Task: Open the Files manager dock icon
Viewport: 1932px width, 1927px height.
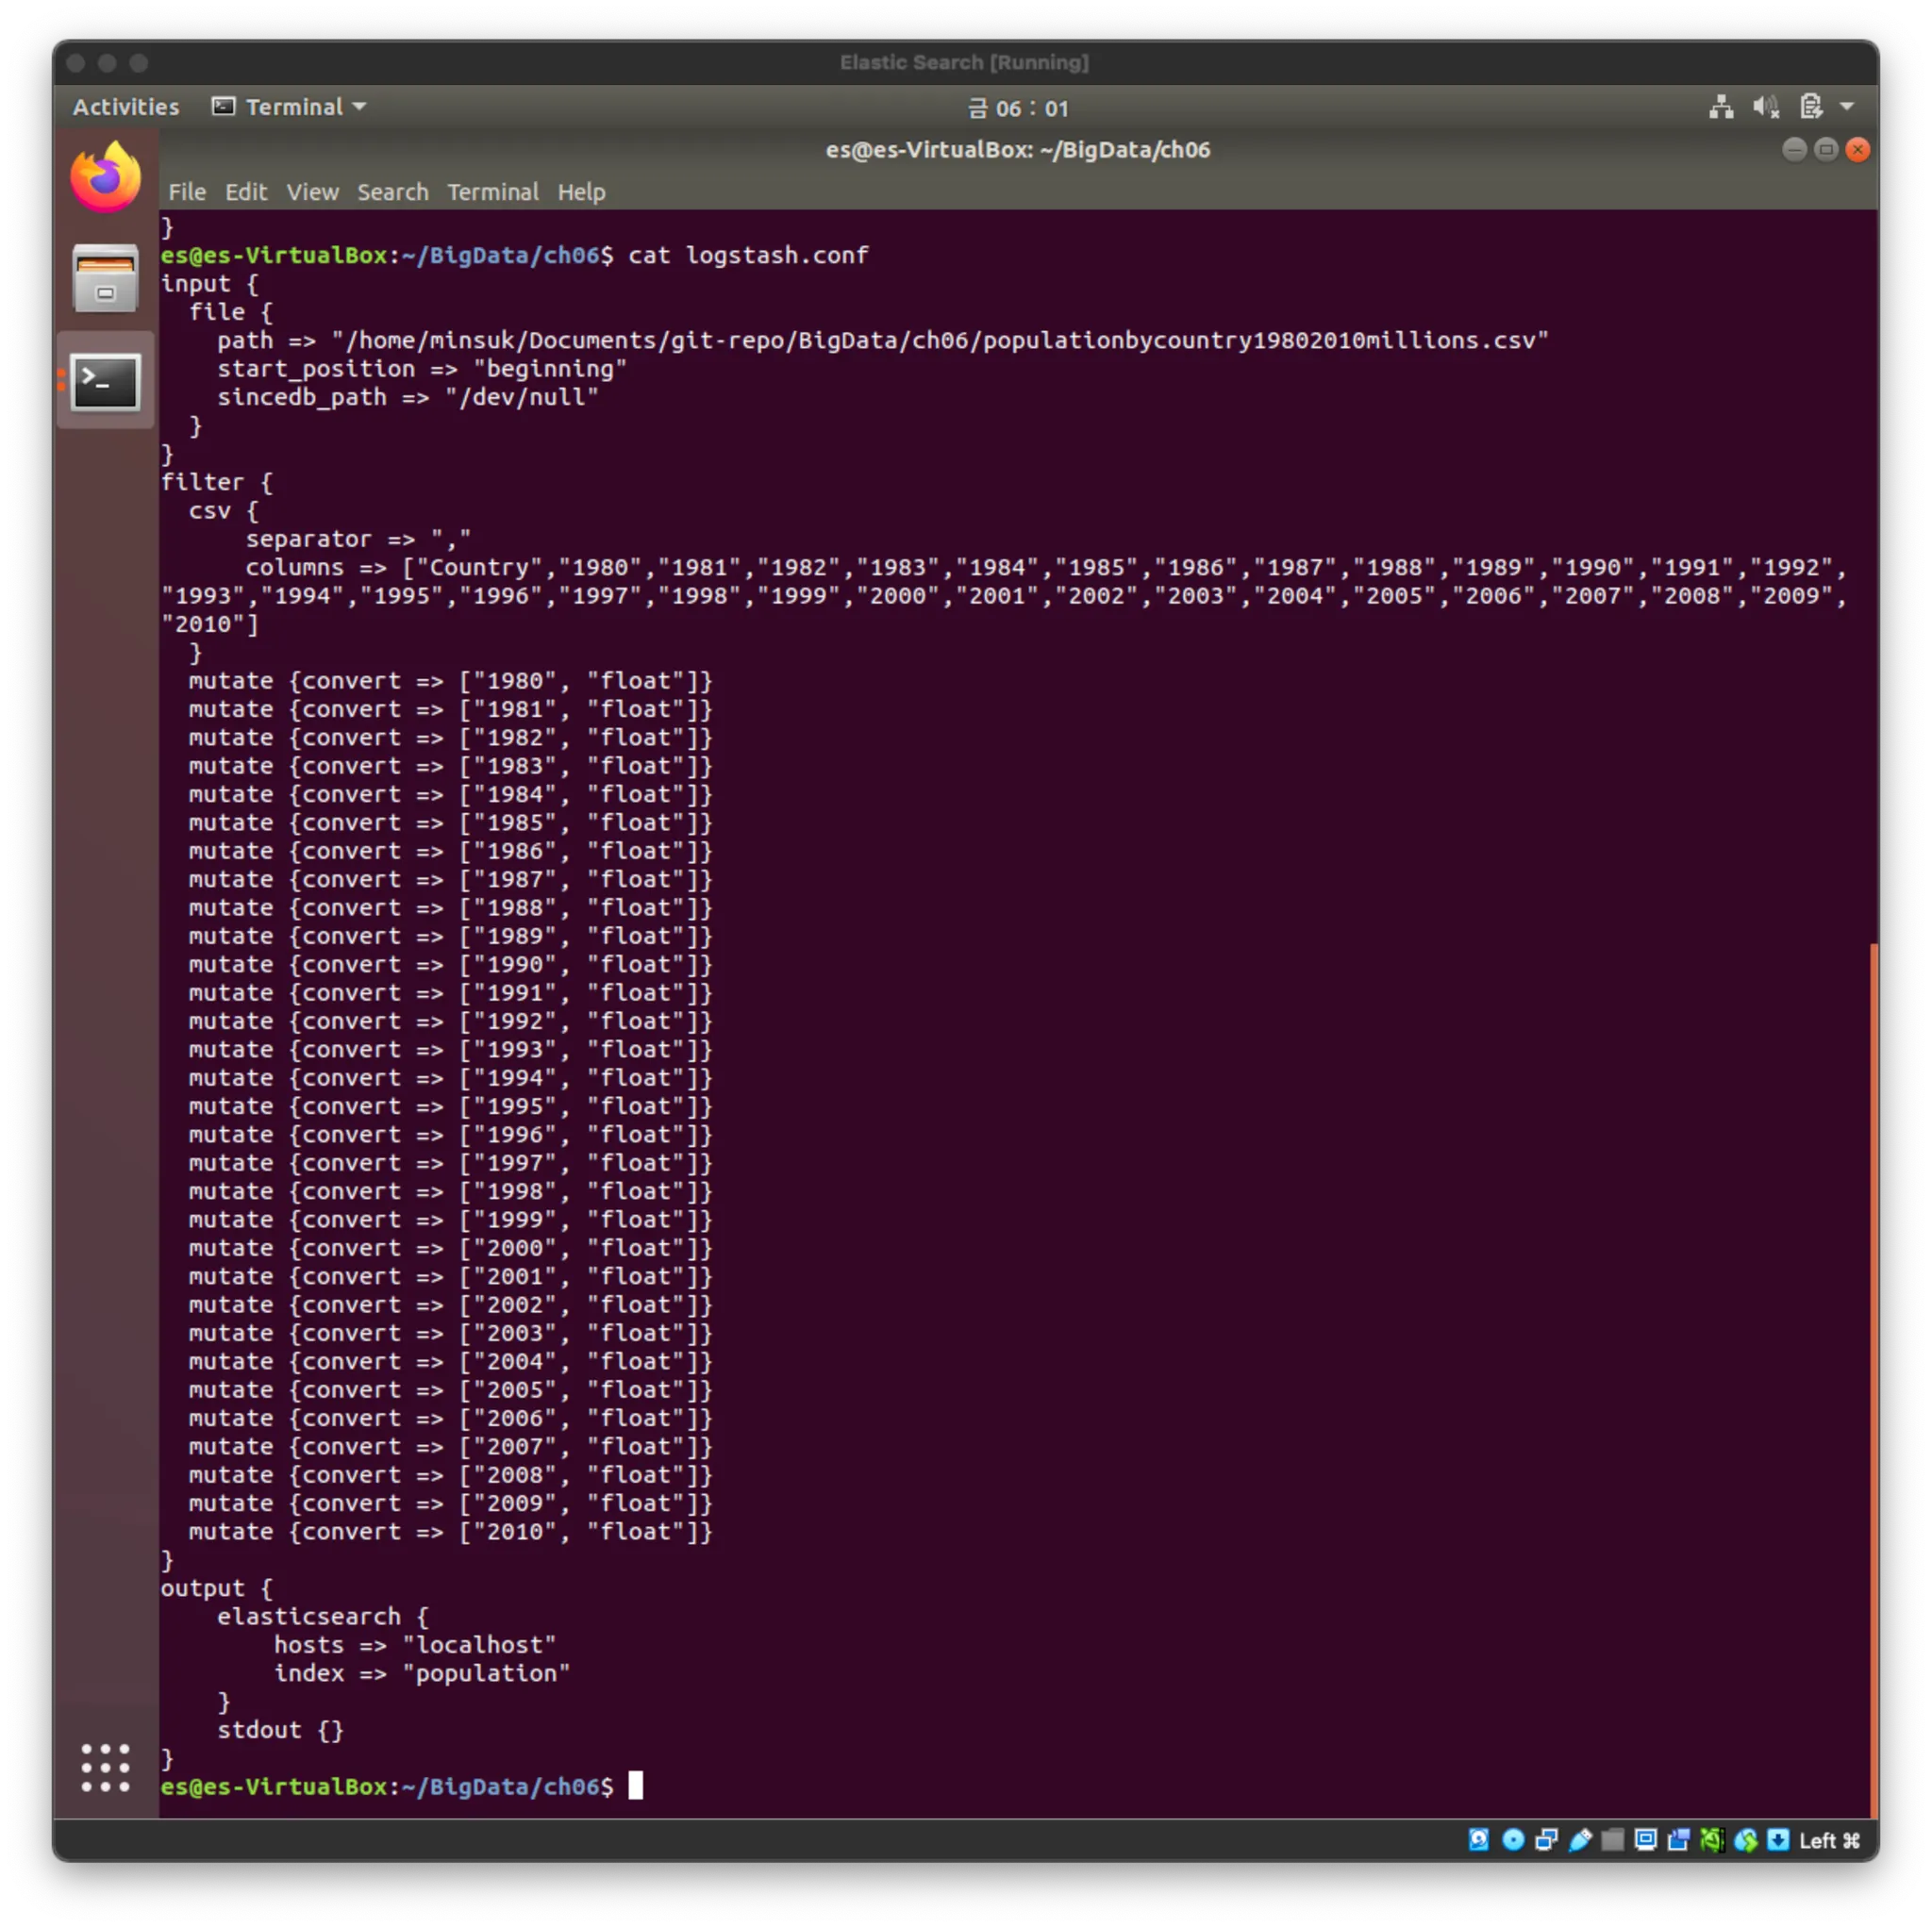Action: (105, 279)
